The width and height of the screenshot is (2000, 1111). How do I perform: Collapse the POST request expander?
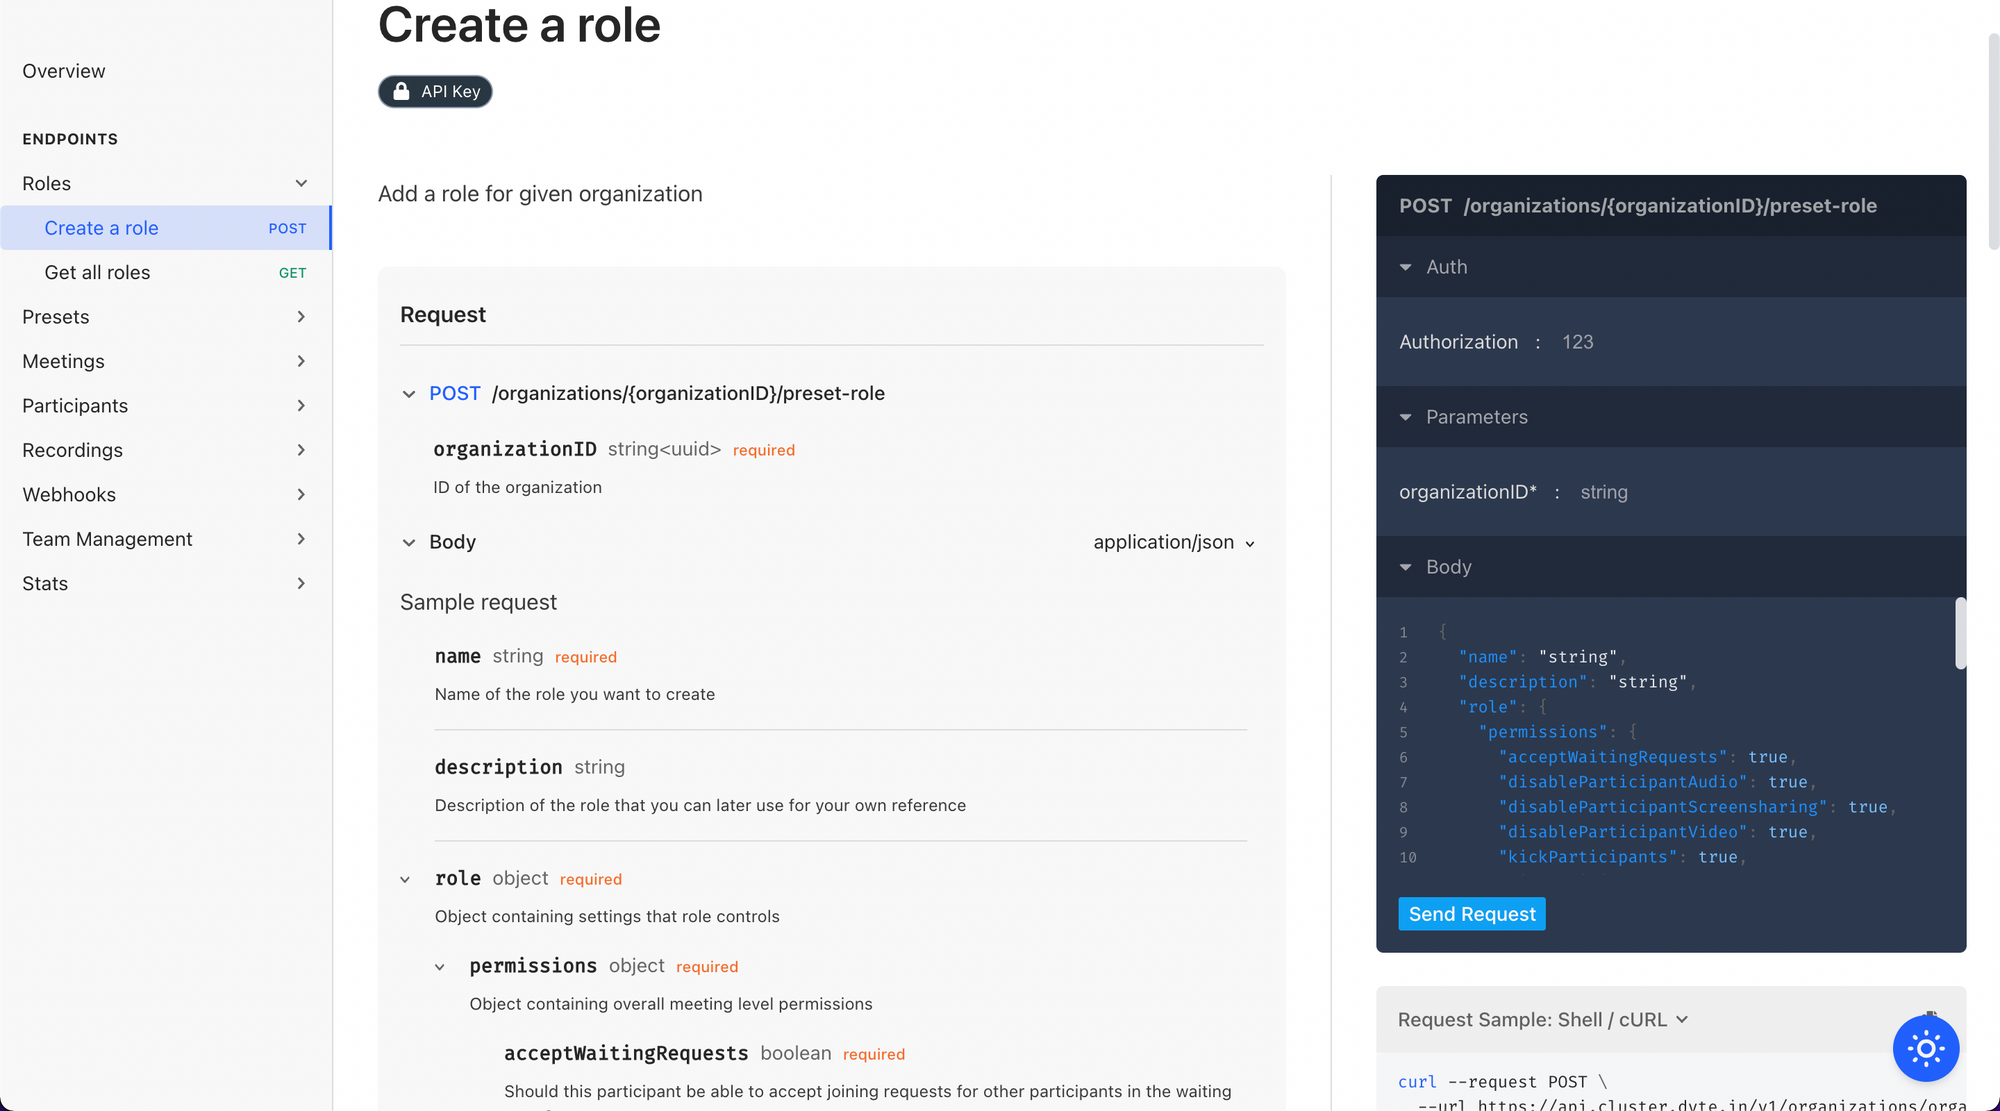click(x=408, y=394)
